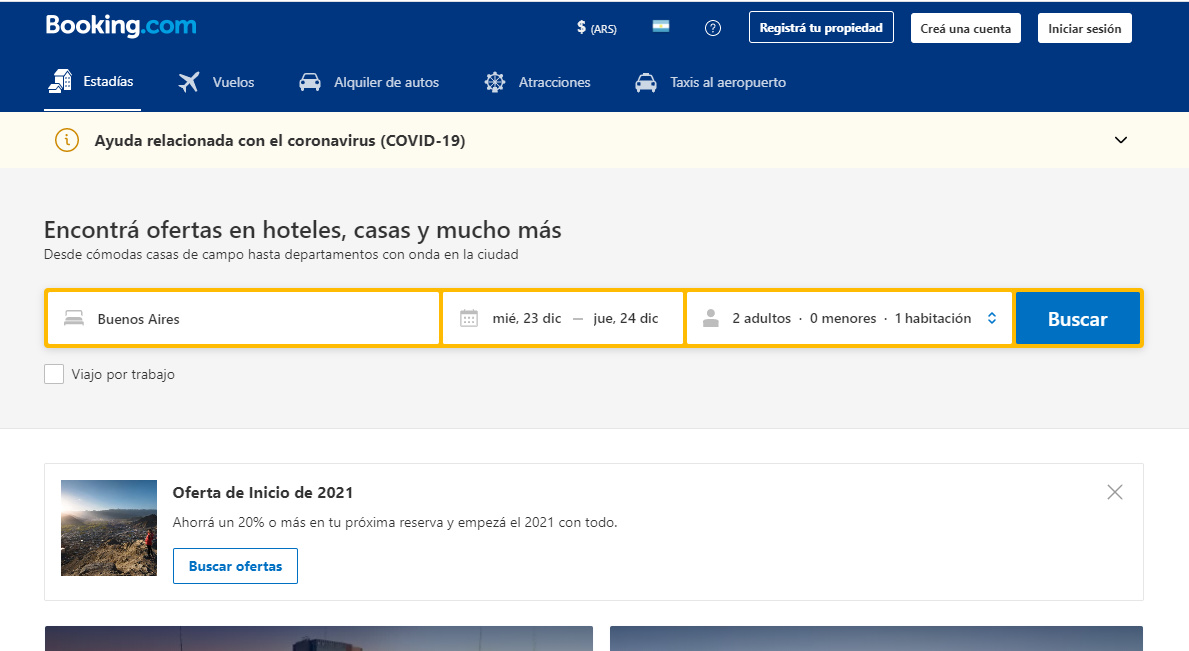The image size is (1189, 651).
Task: Click the person icon in guests field
Action: (x=711, y=318)
